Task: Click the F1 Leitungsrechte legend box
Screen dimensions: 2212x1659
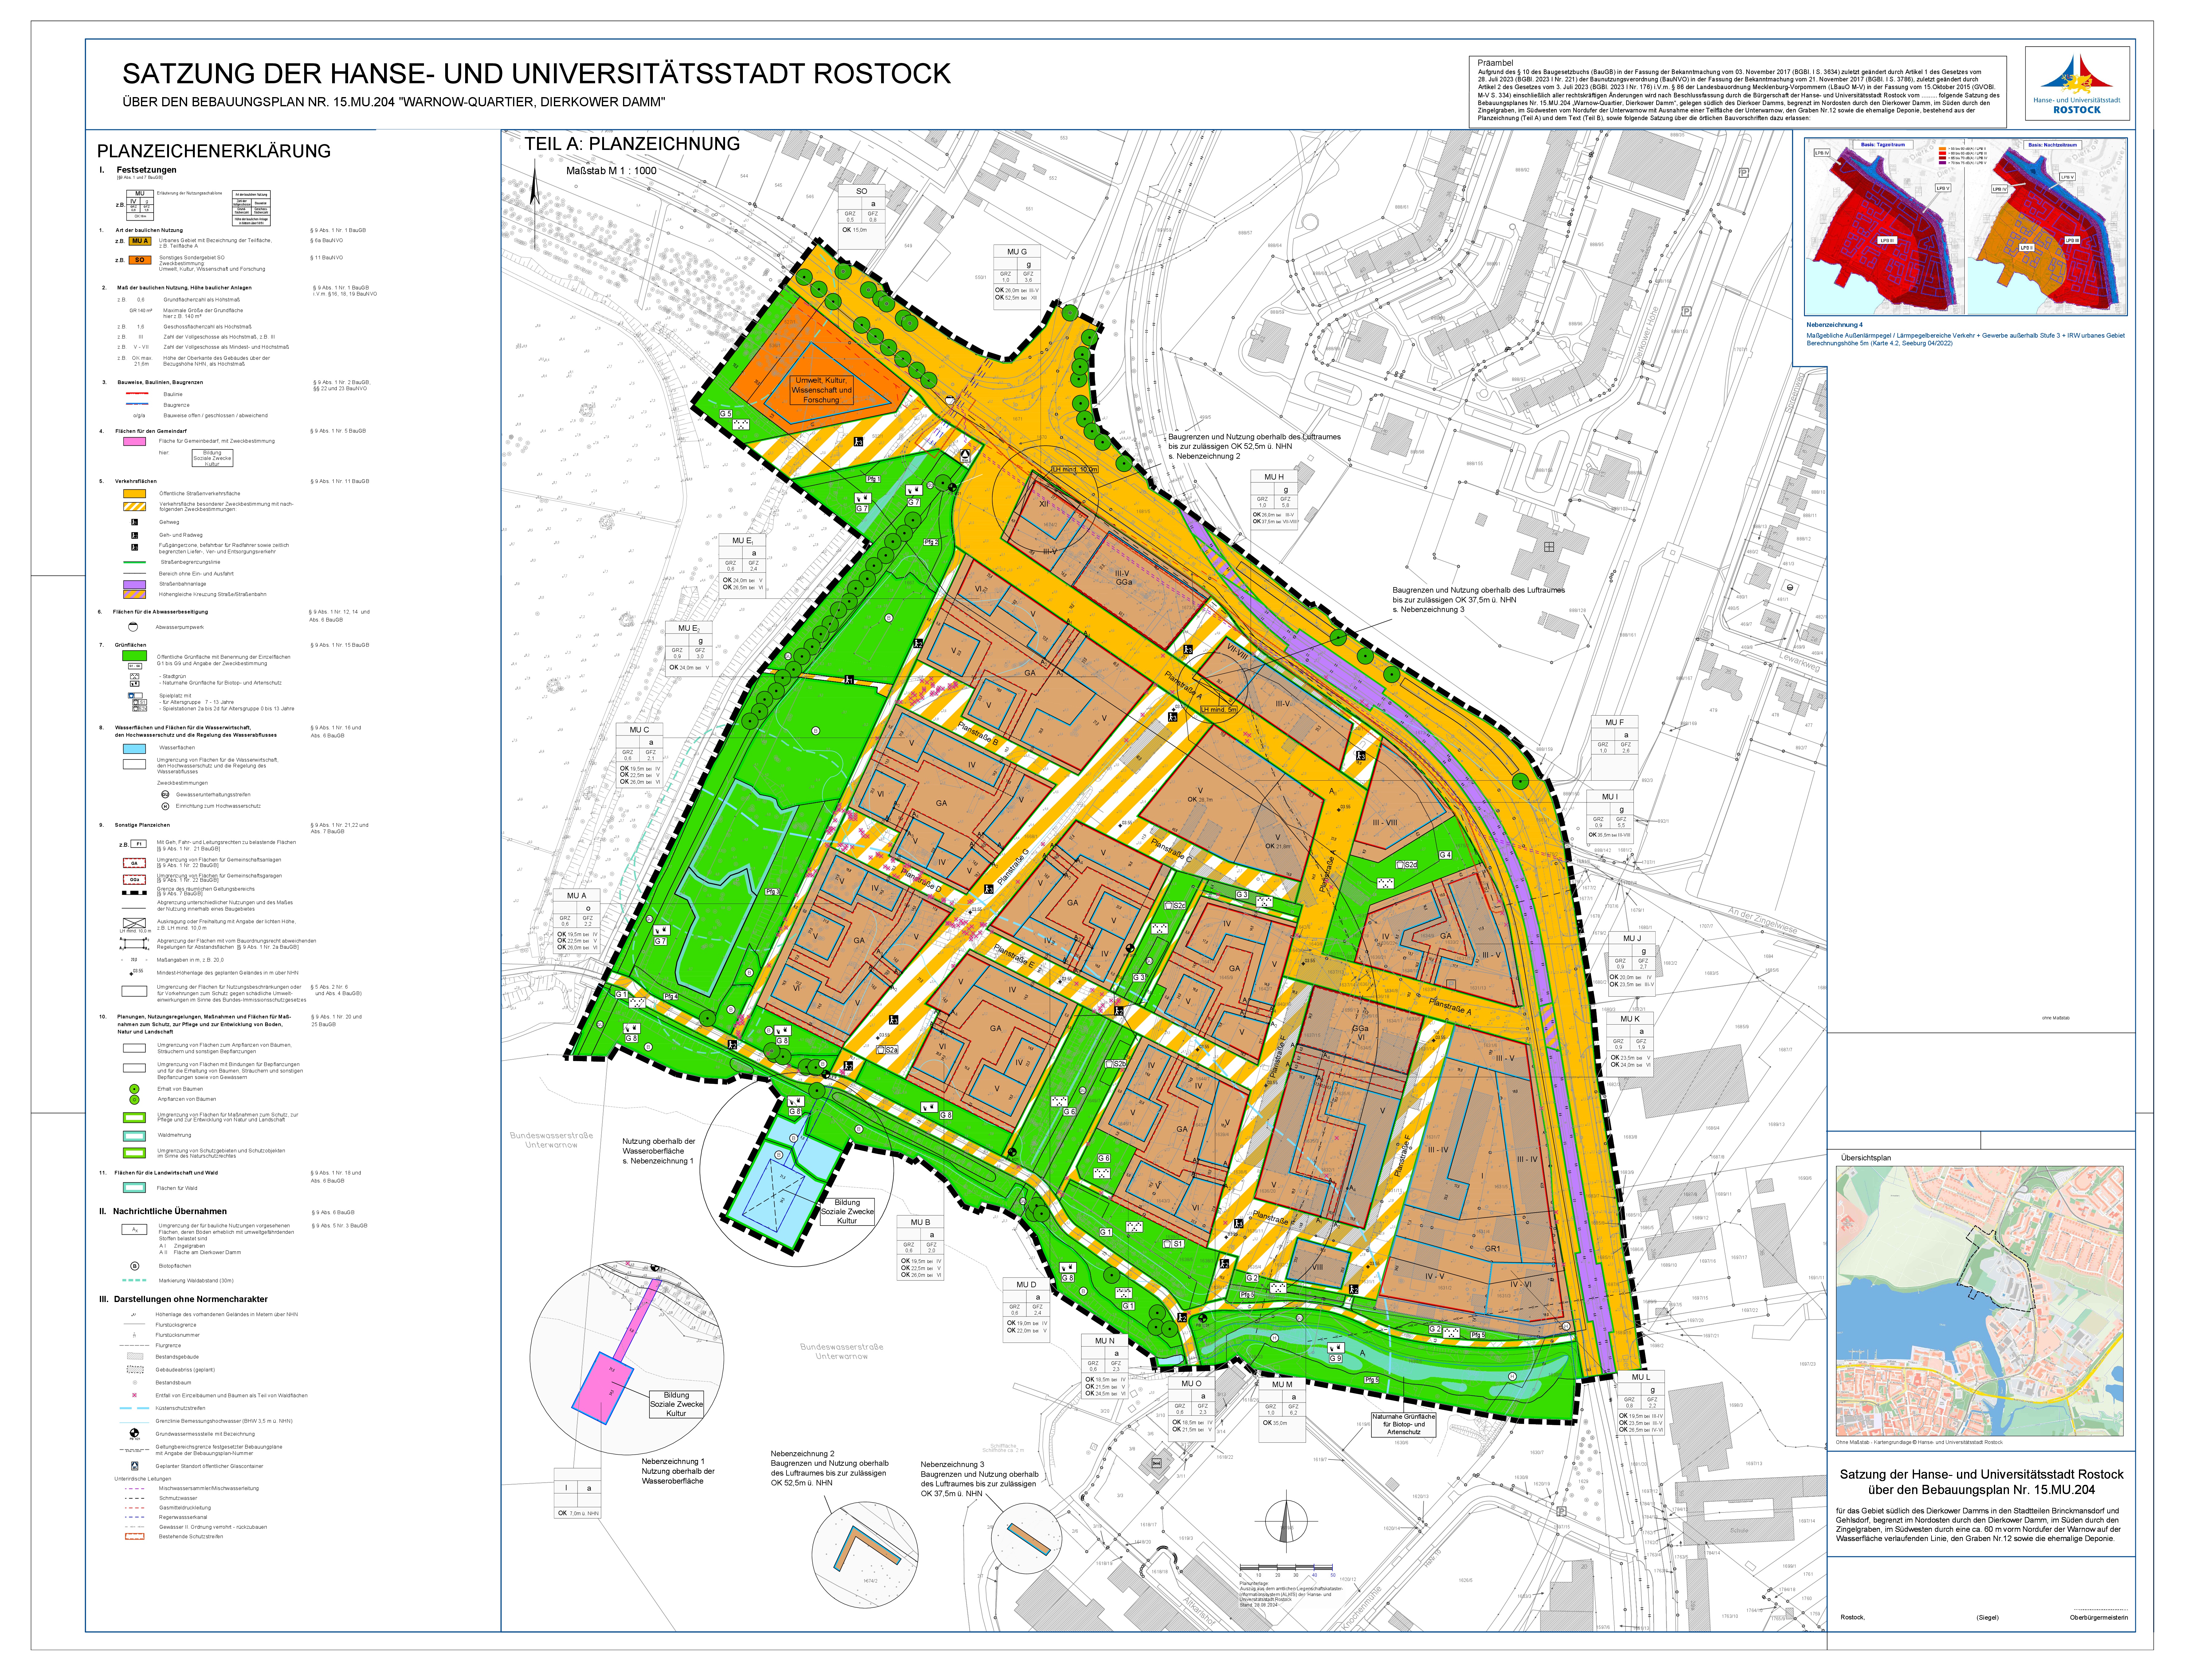Action: click(x=139, y=844)
